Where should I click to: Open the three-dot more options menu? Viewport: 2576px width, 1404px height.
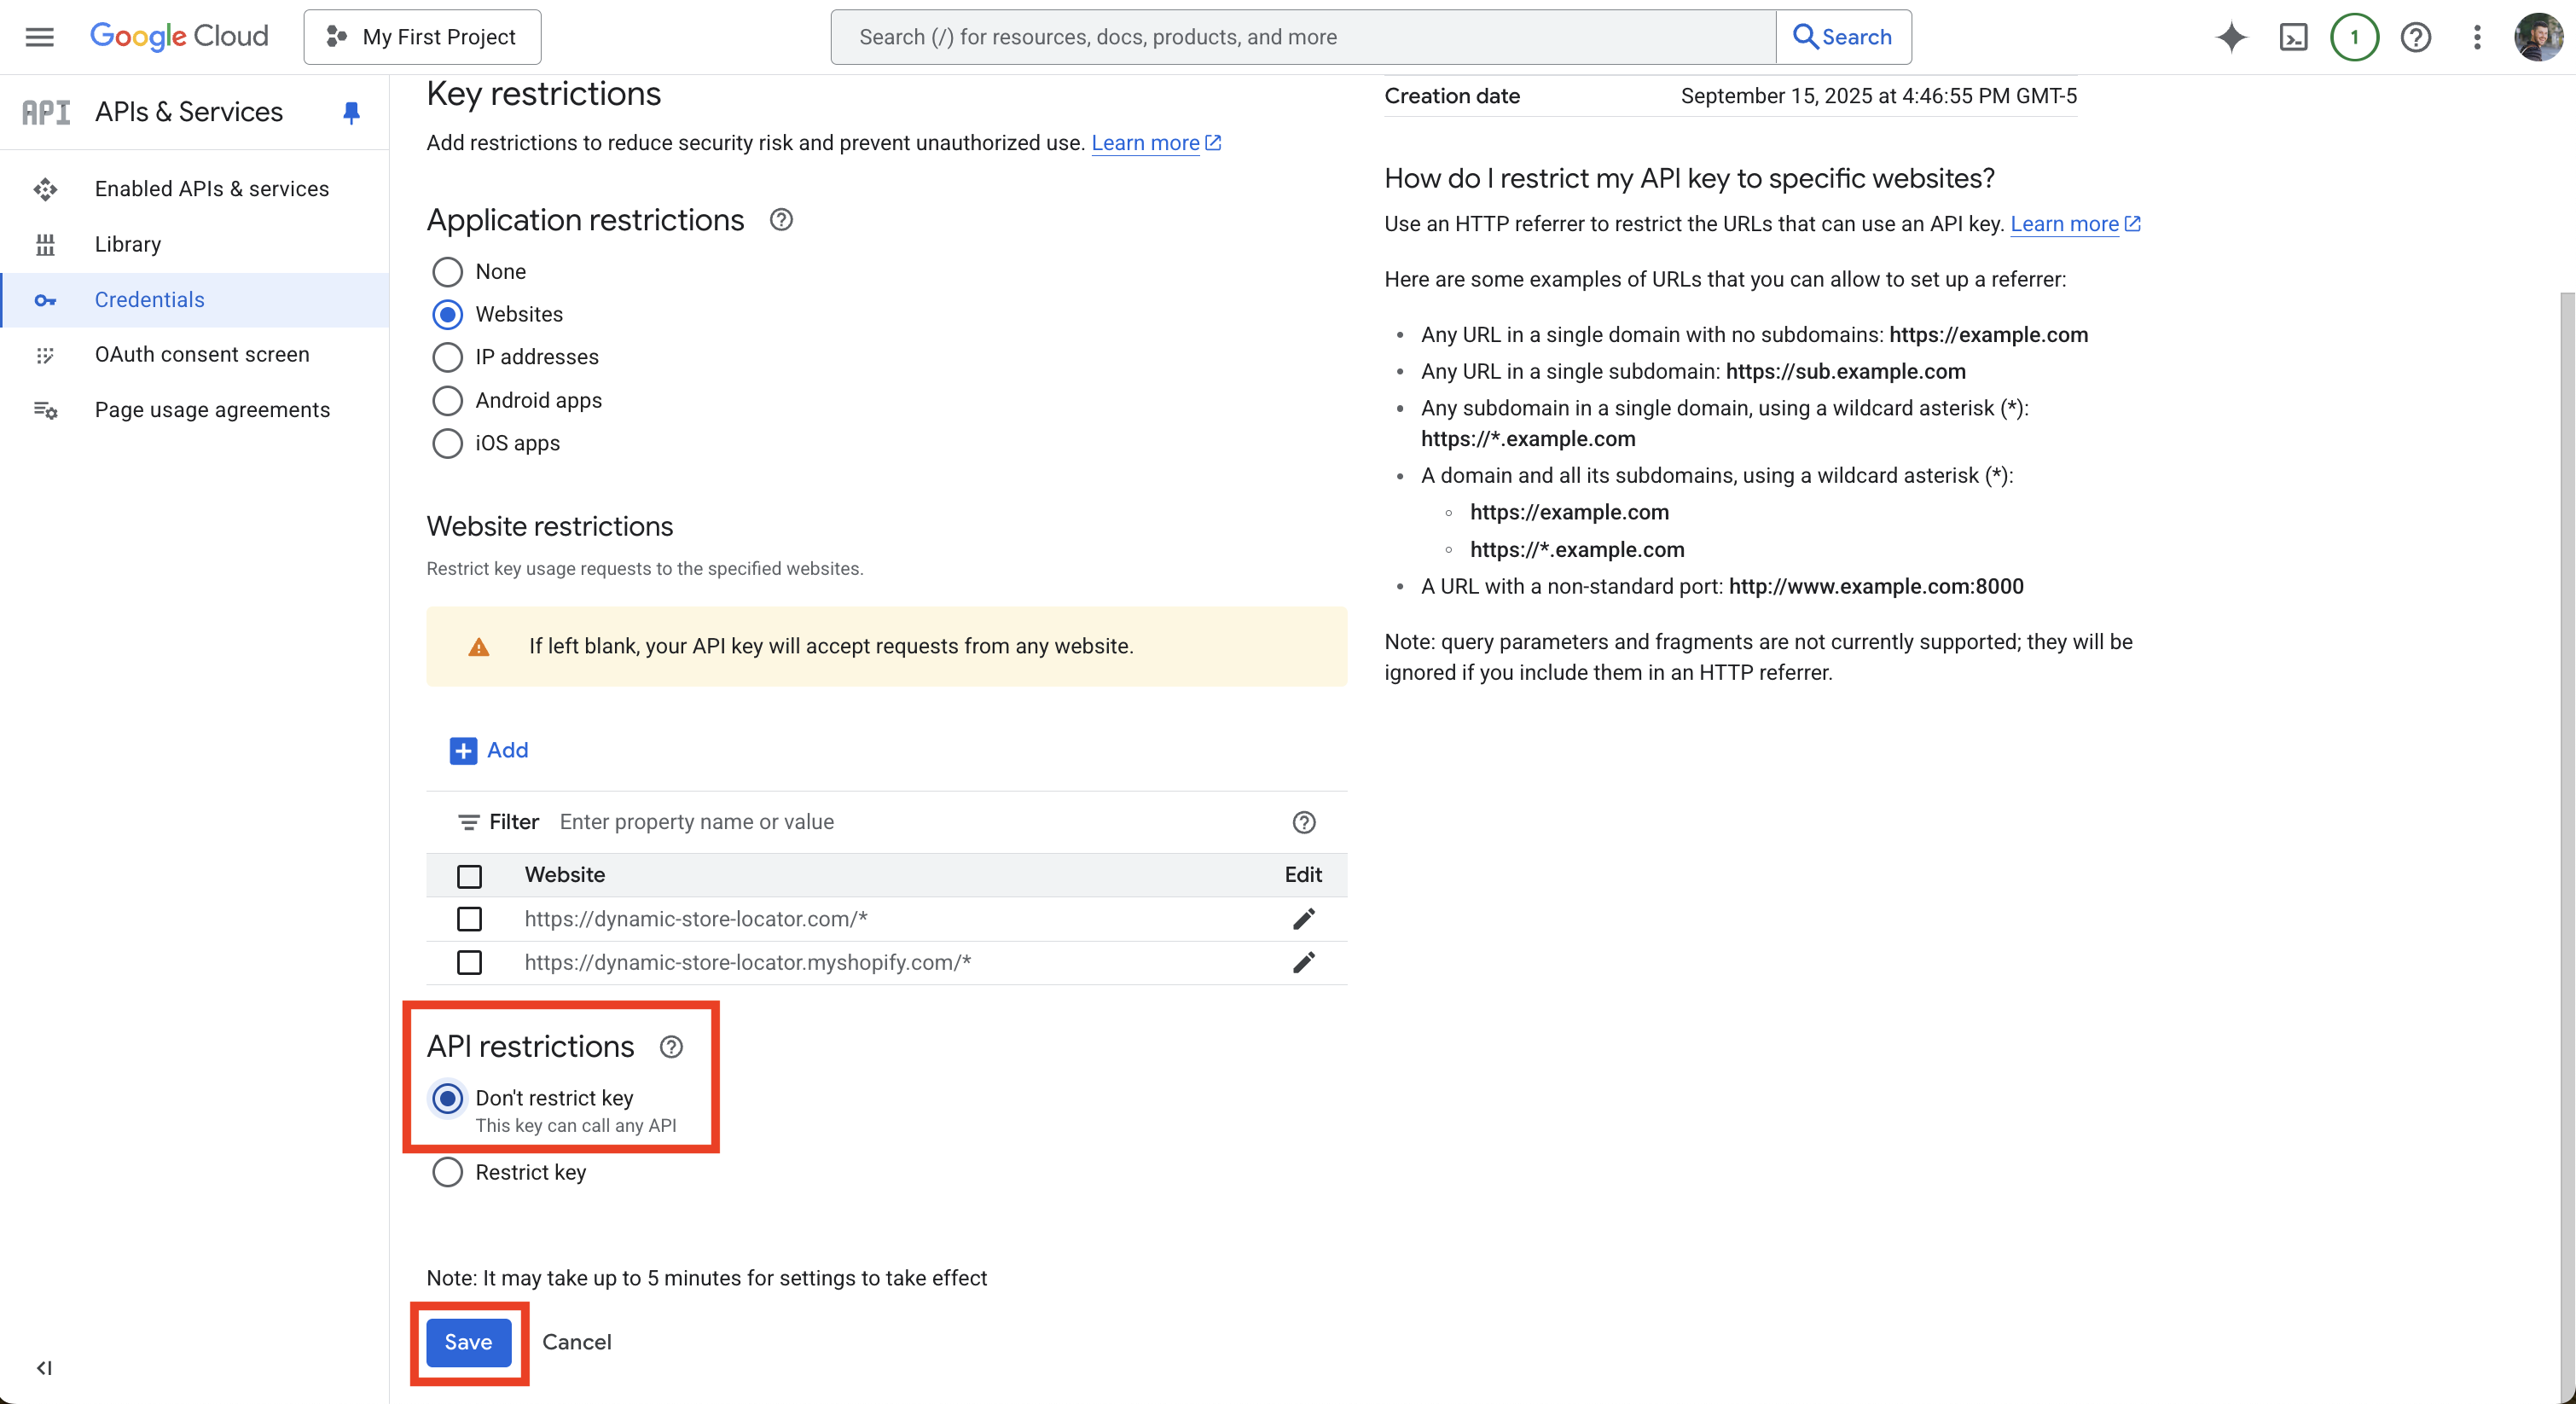[x=2476, y=37]
